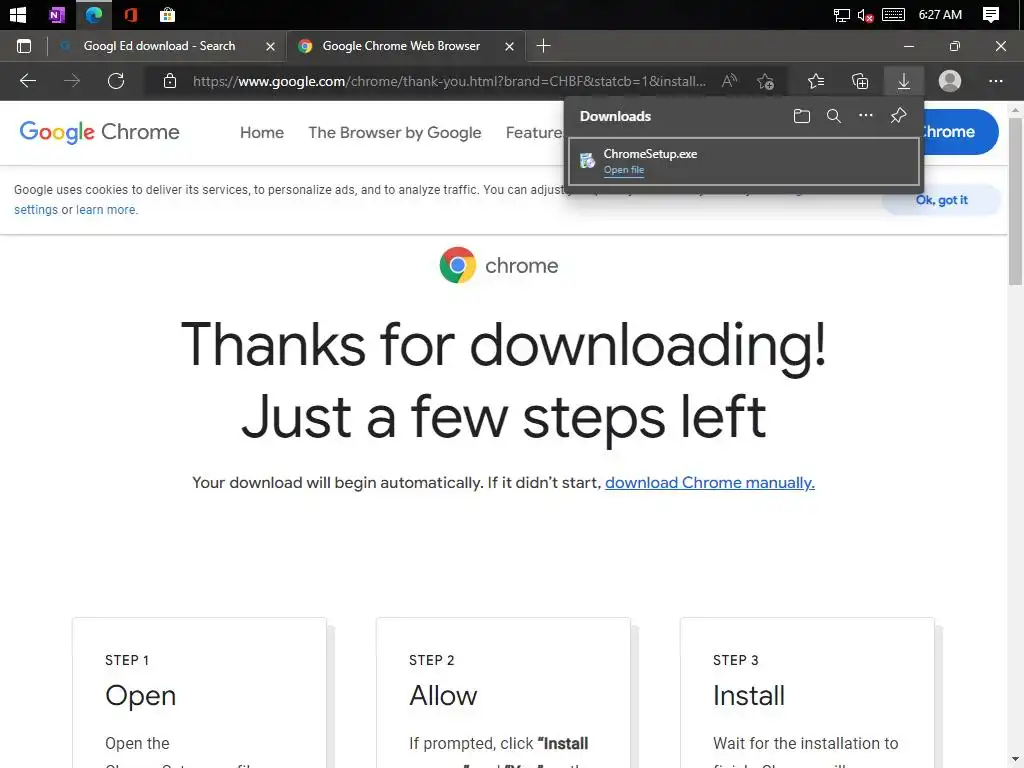Click the scrollbar down arrow
The image size is (1024, 768).
[1015, 760]
